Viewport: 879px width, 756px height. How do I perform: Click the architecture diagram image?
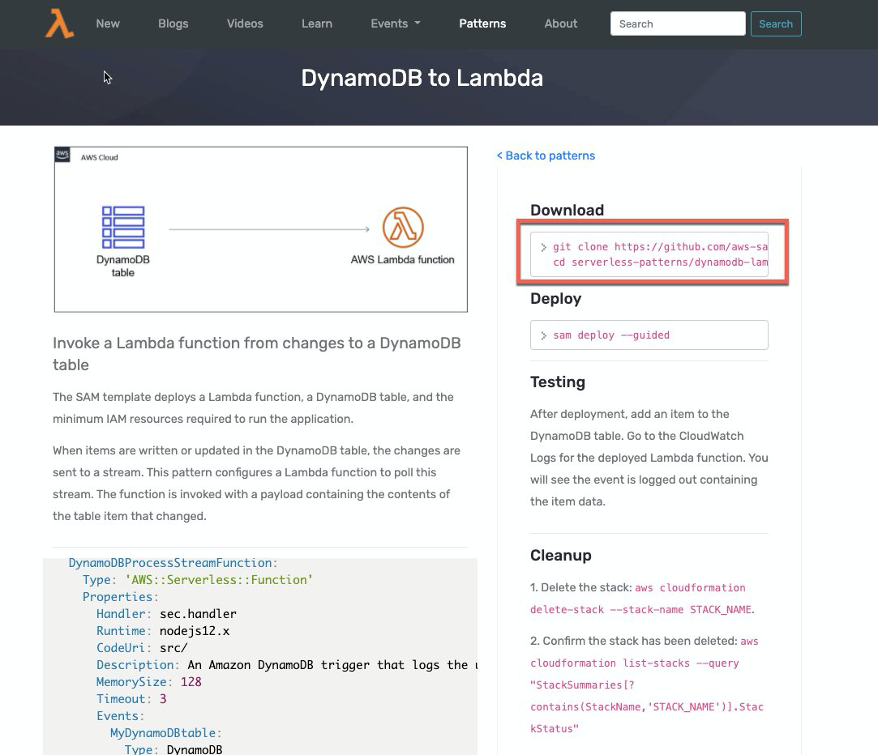coord(261,229)
